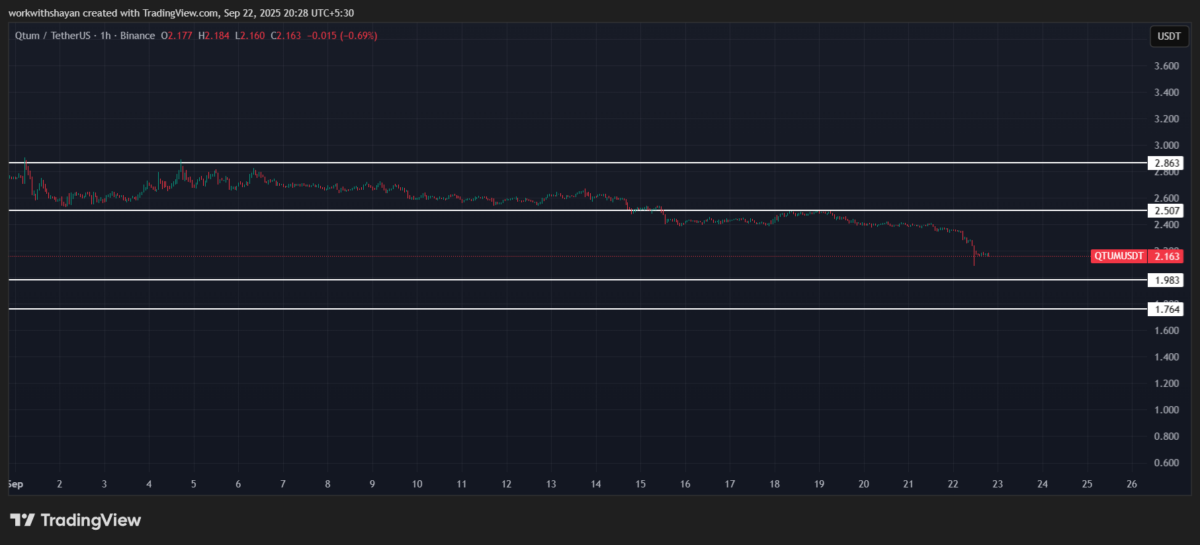
Task: Click the 2.863 resistance level label
Action: coord(1166,162)
